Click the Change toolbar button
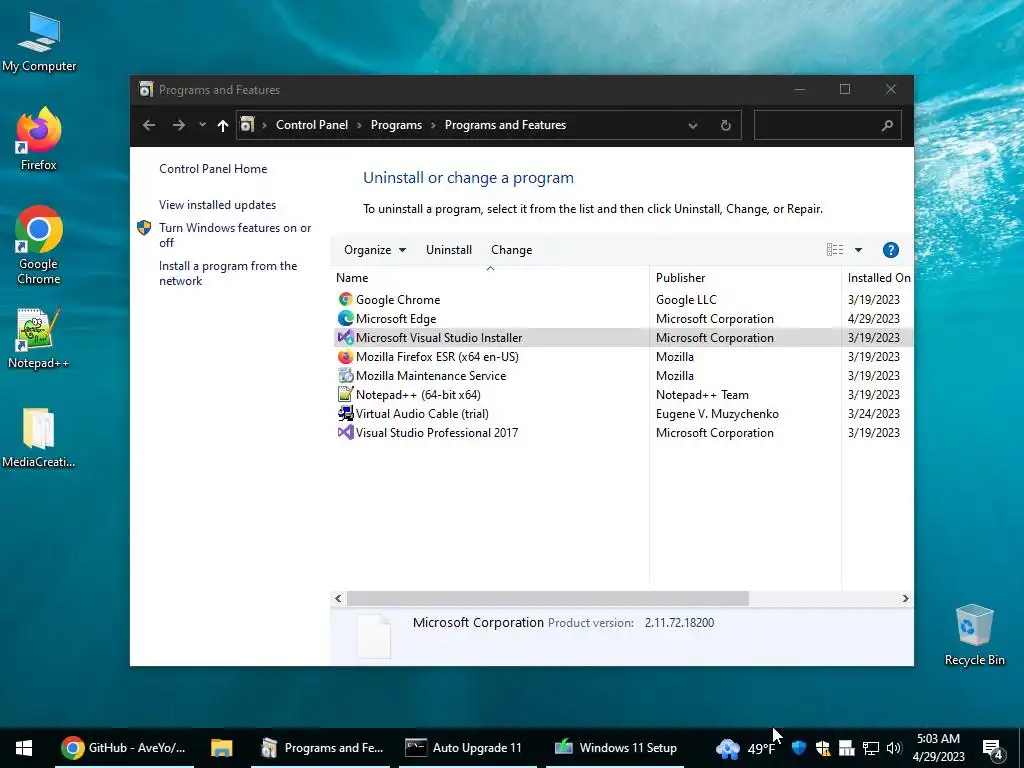1024x768 pixels. [x=511, y=249]
